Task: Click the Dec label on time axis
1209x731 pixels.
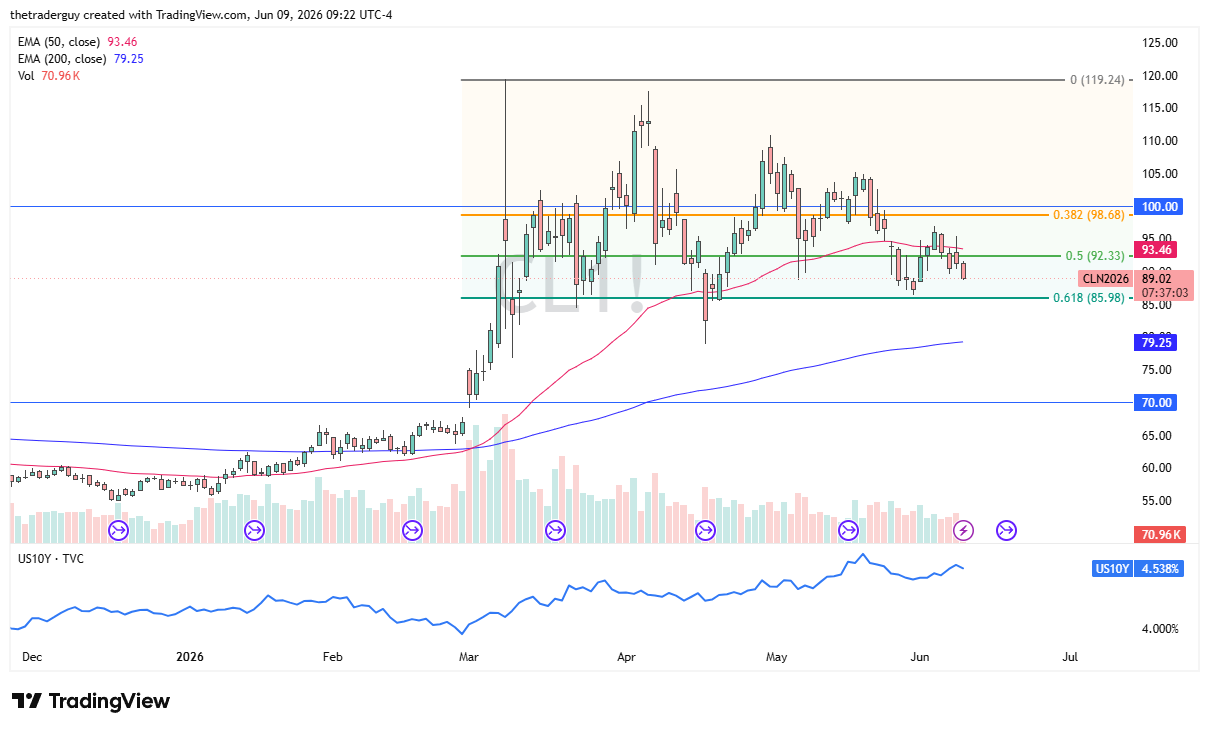Action: (x=32, y=657)
